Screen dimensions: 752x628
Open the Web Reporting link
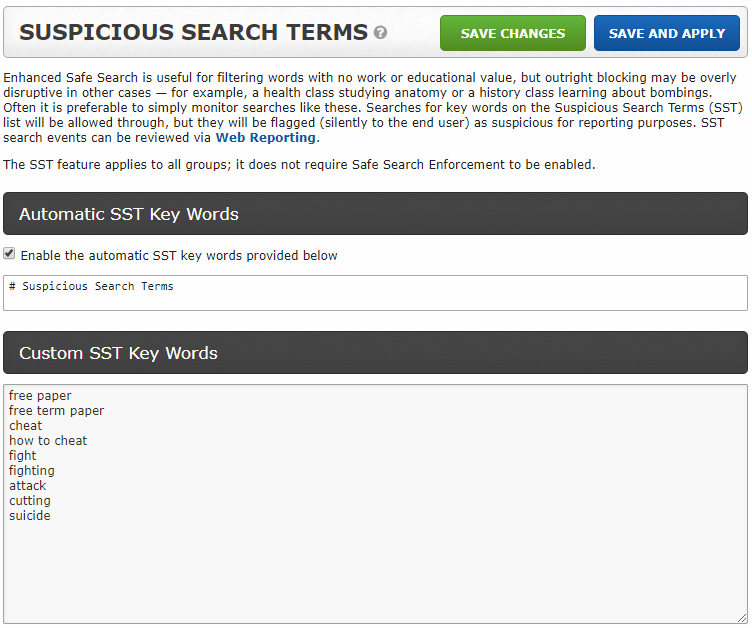(266, 138)
